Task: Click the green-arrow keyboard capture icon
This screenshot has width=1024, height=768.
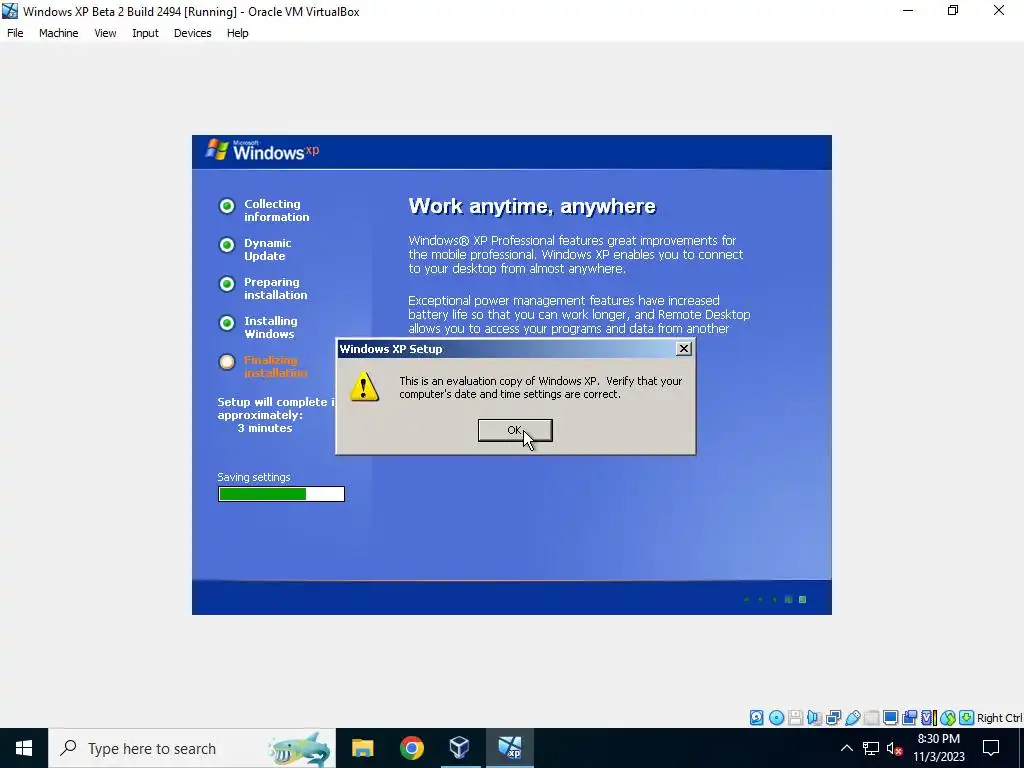Action: (x=967, y=718)
